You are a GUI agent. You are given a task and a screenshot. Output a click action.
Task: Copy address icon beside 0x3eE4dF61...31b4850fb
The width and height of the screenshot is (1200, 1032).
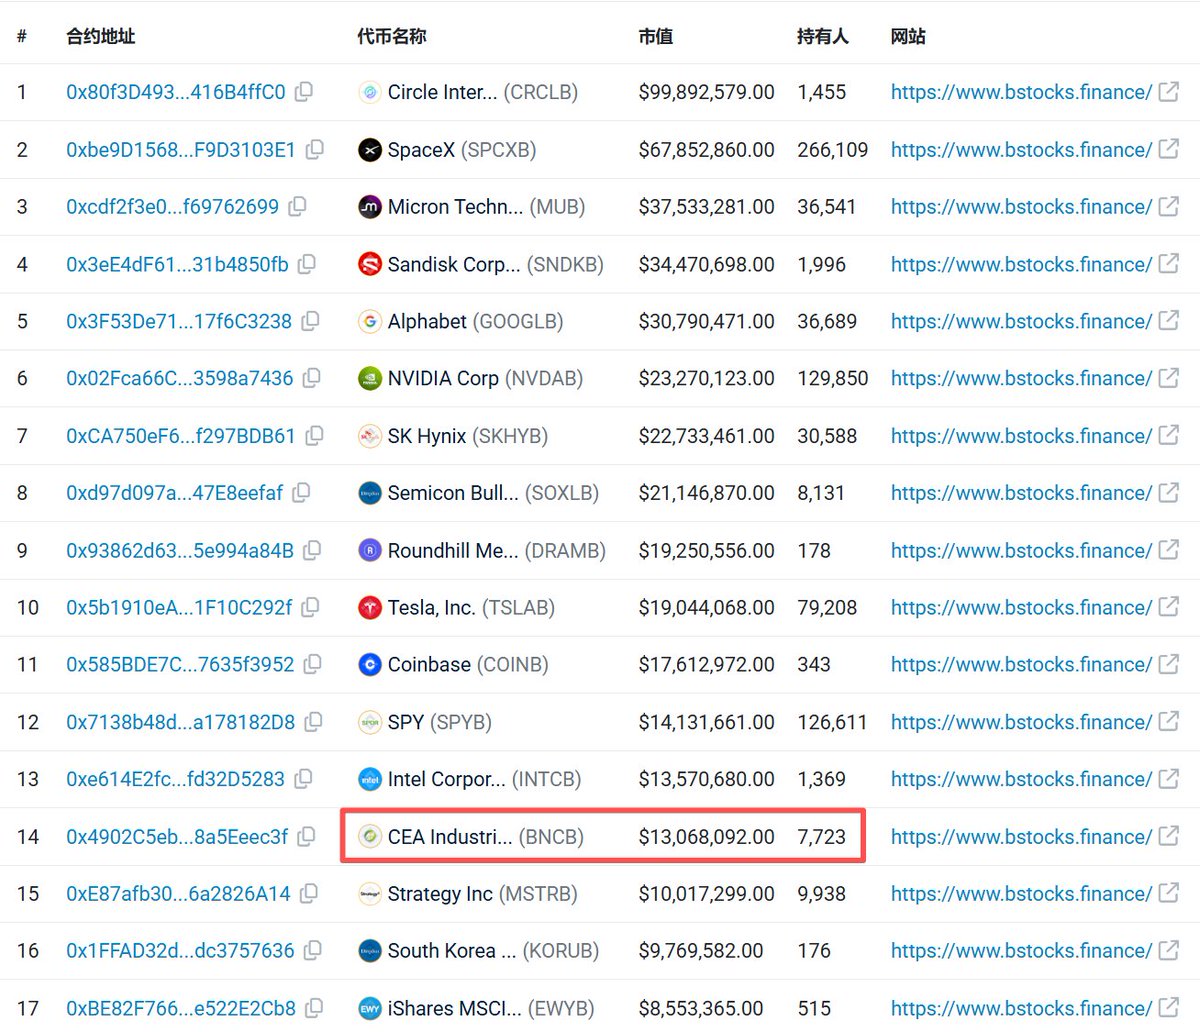307,264
